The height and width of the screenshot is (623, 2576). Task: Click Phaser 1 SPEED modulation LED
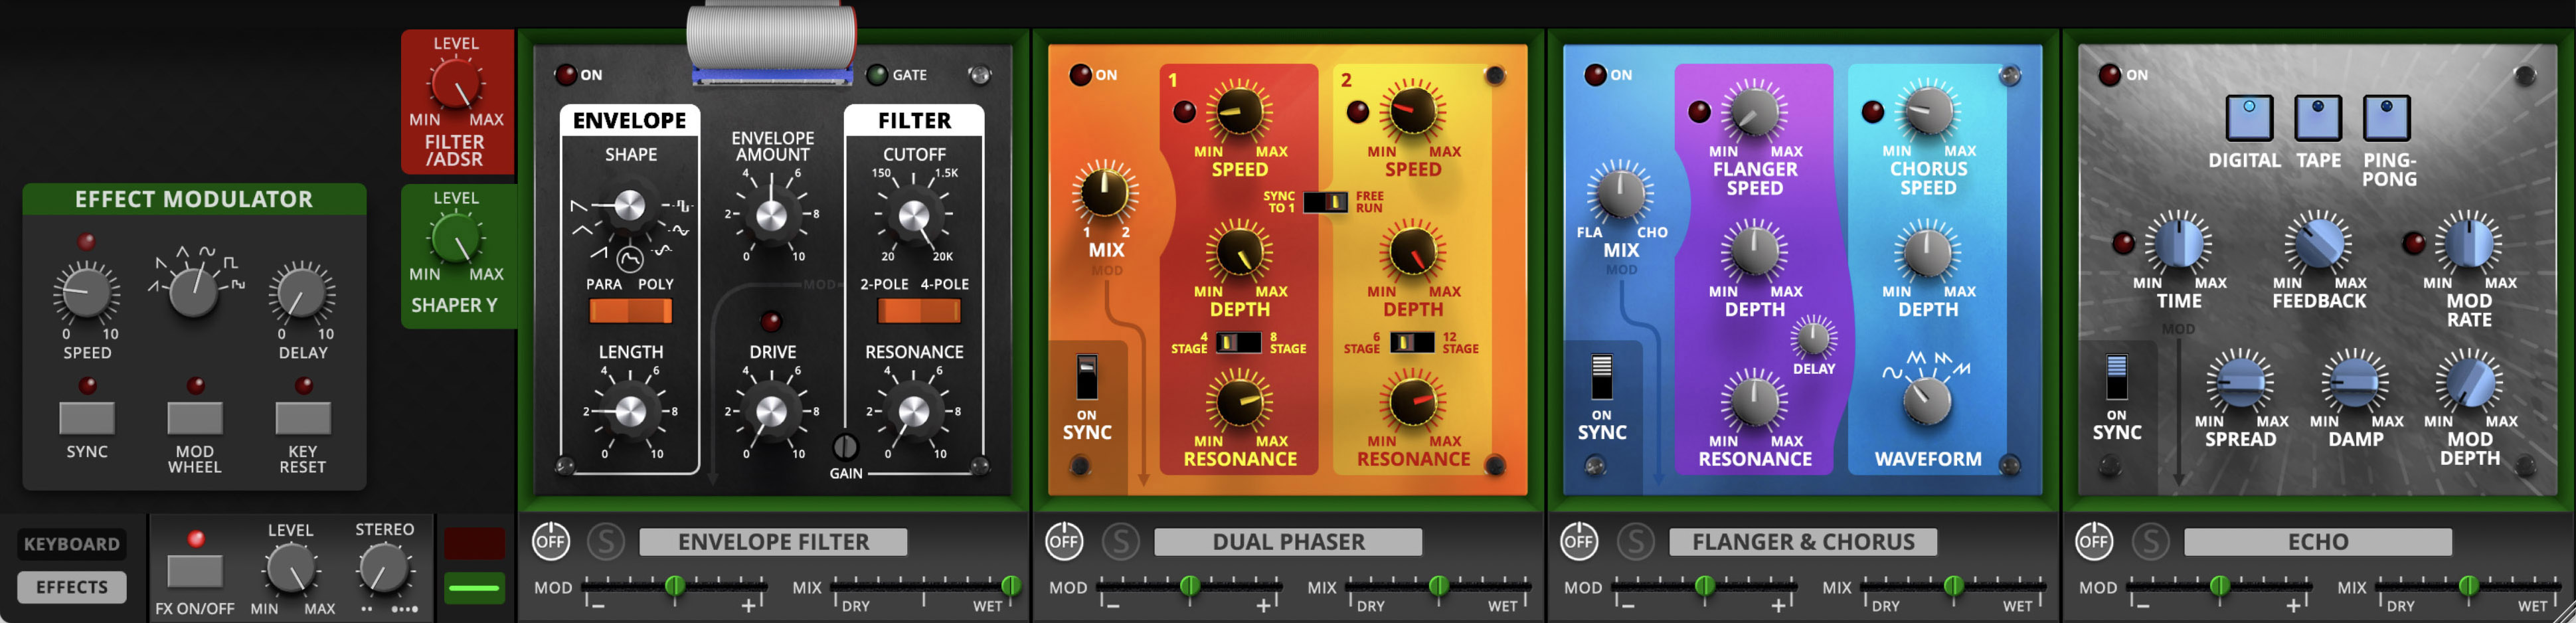(1184, 111)
